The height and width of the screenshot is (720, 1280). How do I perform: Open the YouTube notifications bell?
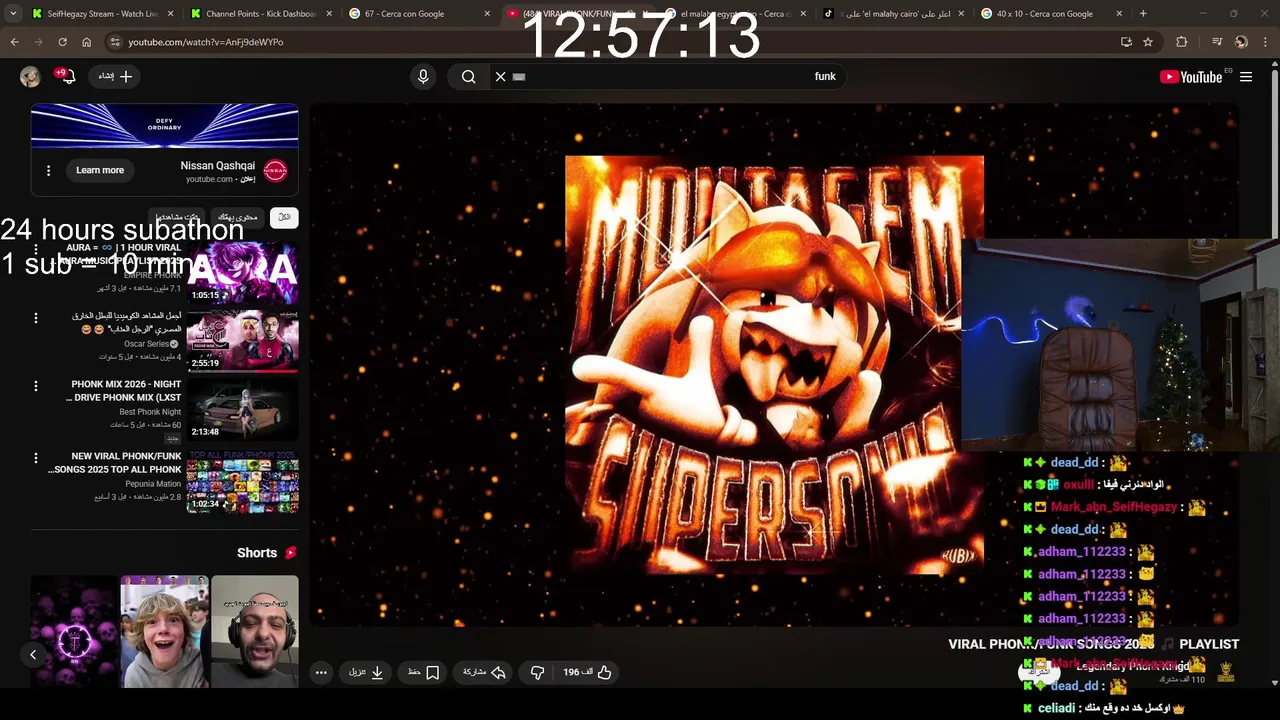[x=68, y=76]
